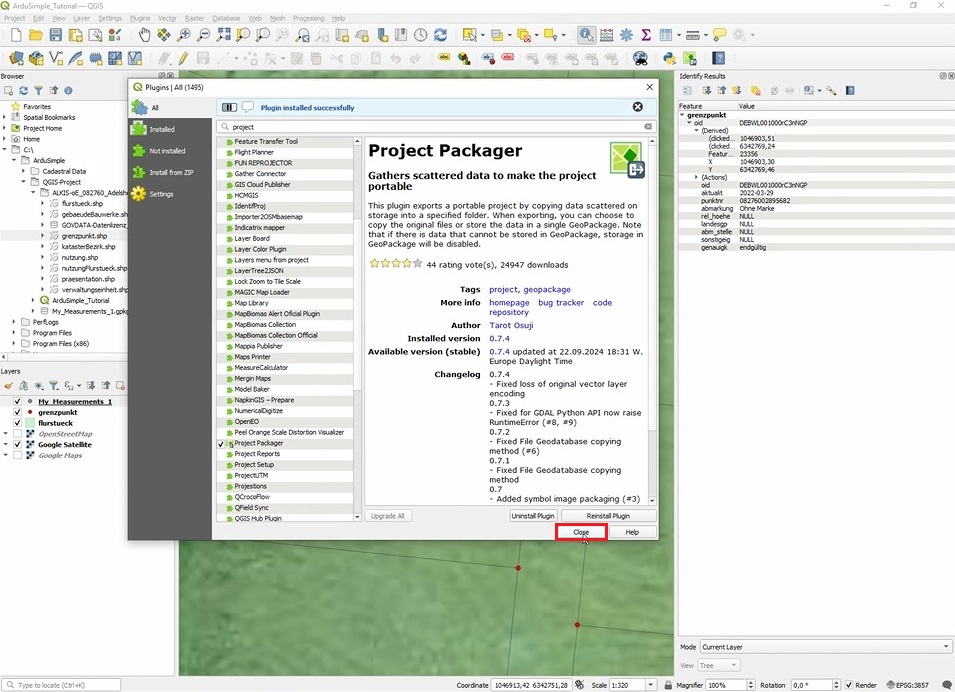Image resolution: width=955 pixels, height=692 pixels.
Task: Dismiss the 'Plugin installed successfully' message
Action: [637, 107]
